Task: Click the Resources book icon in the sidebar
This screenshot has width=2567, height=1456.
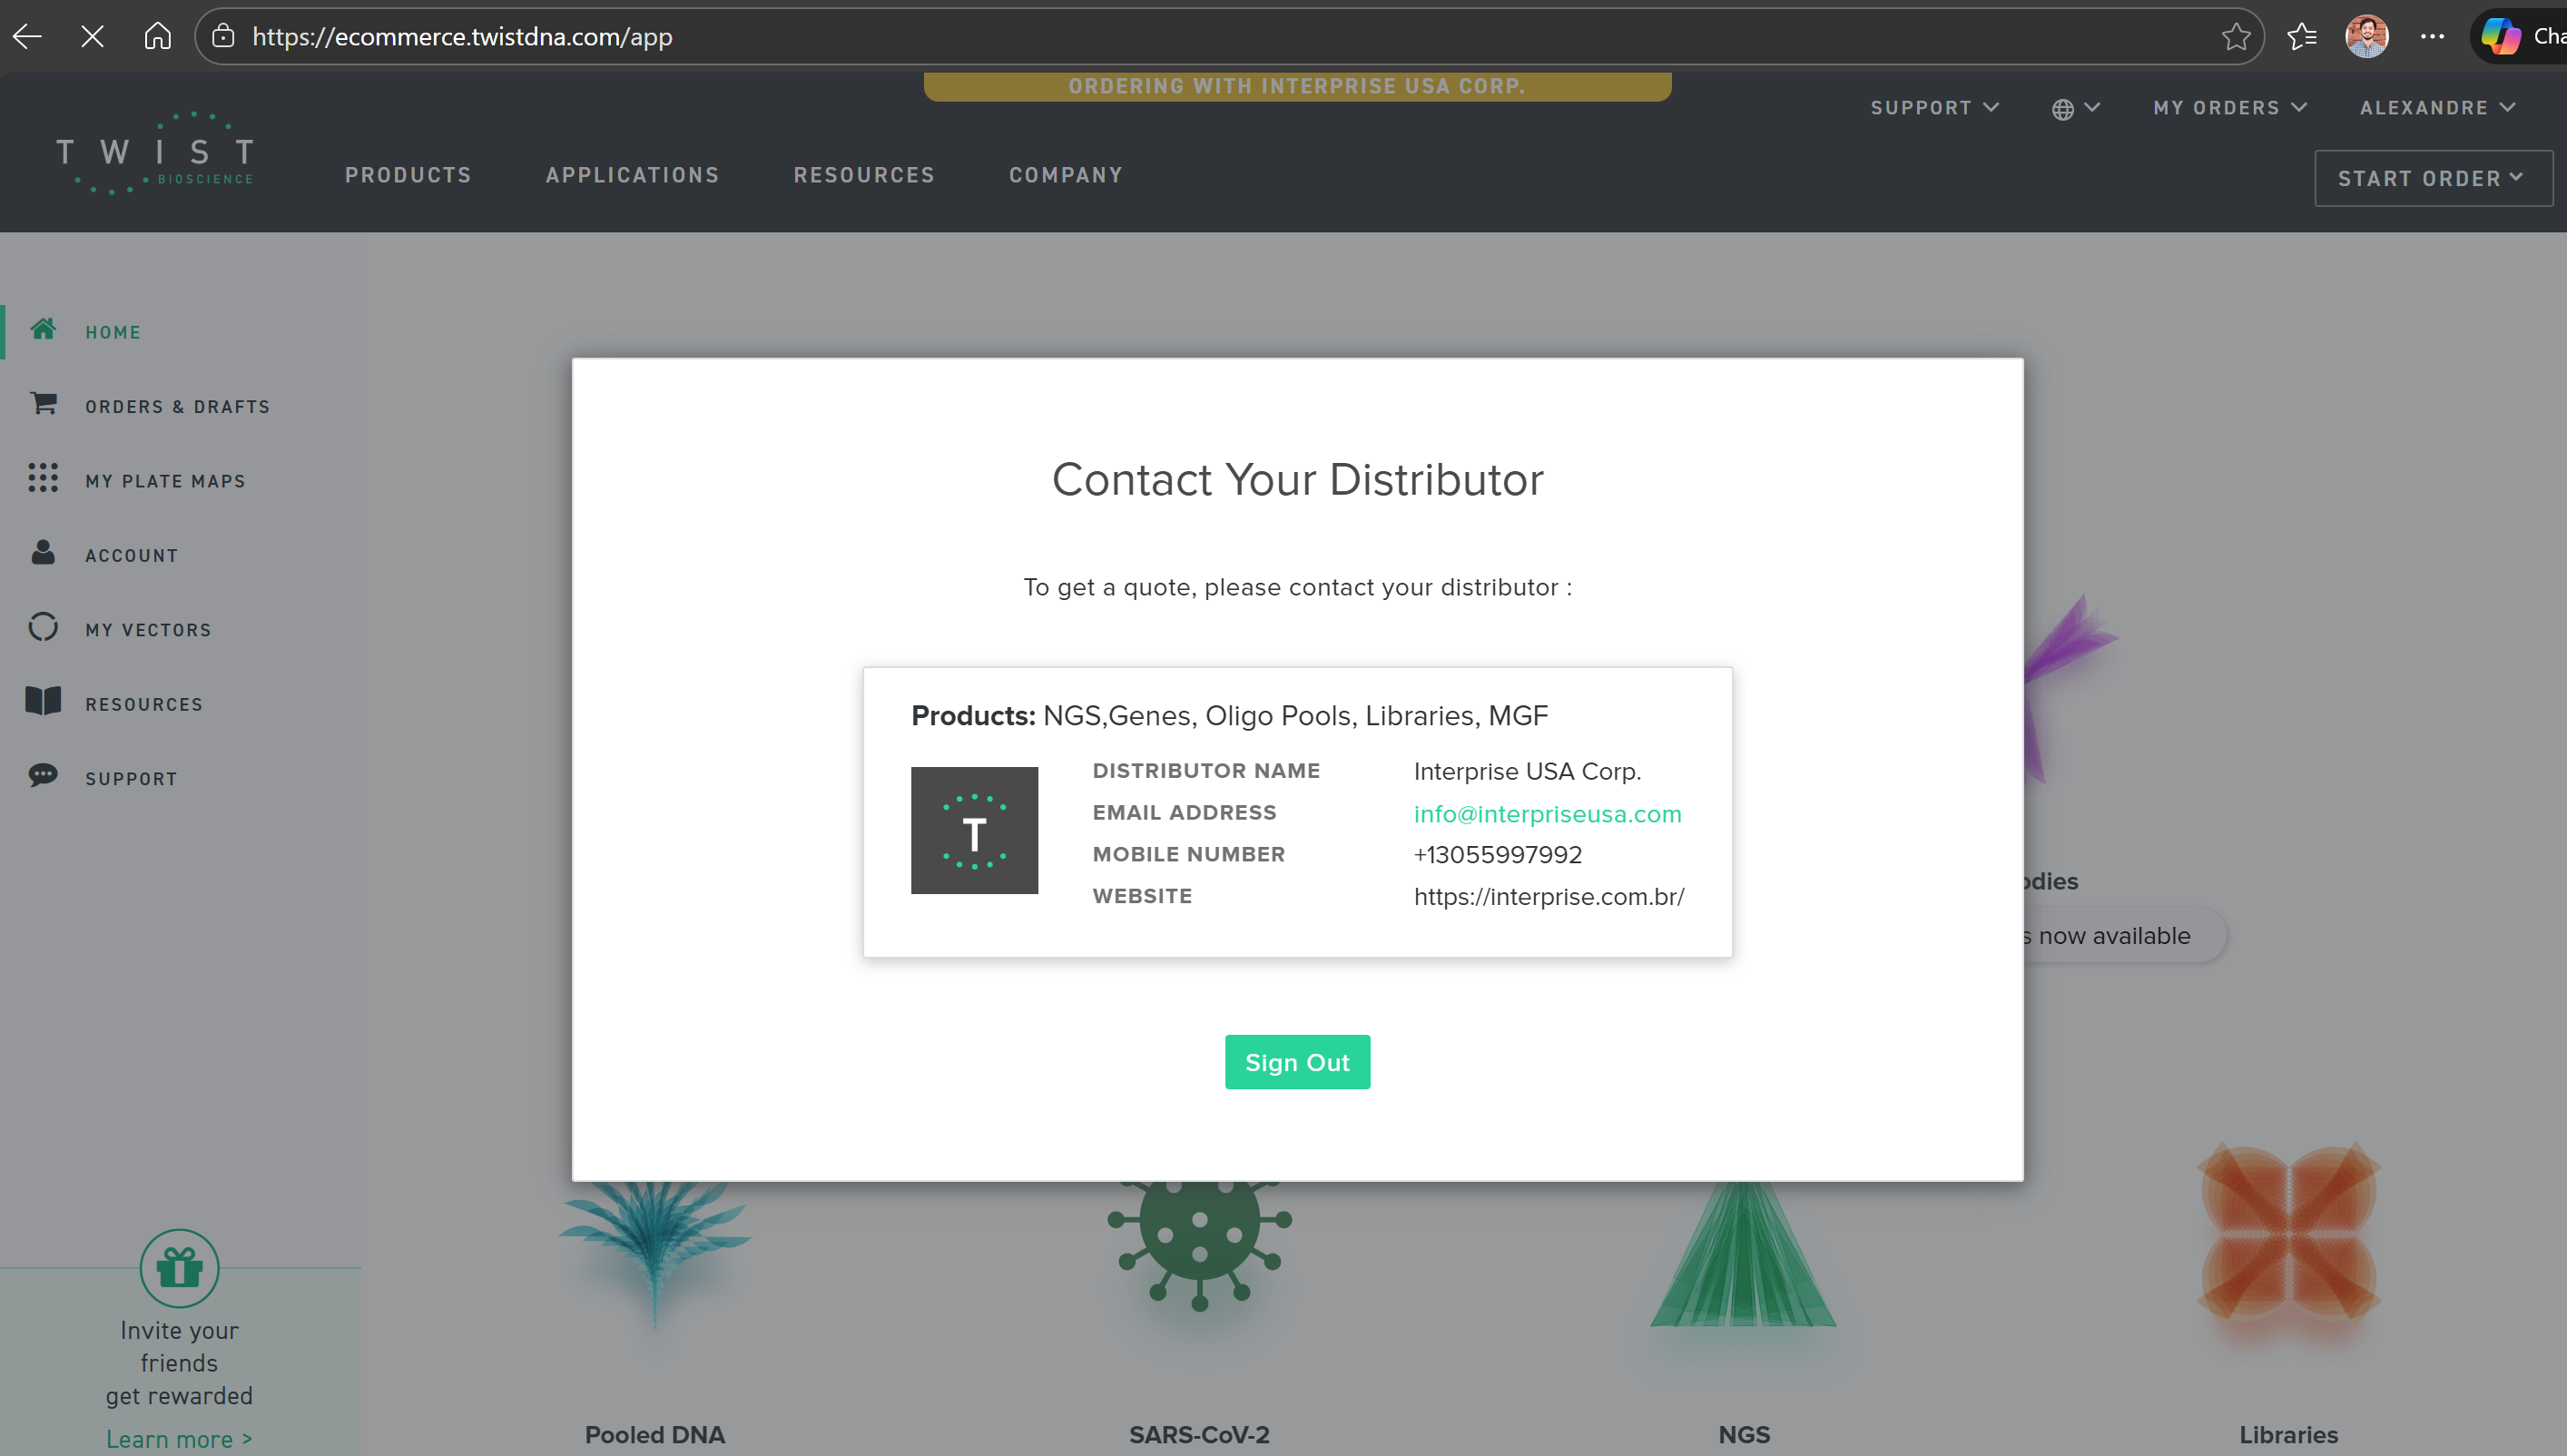Action: [43, 701]
